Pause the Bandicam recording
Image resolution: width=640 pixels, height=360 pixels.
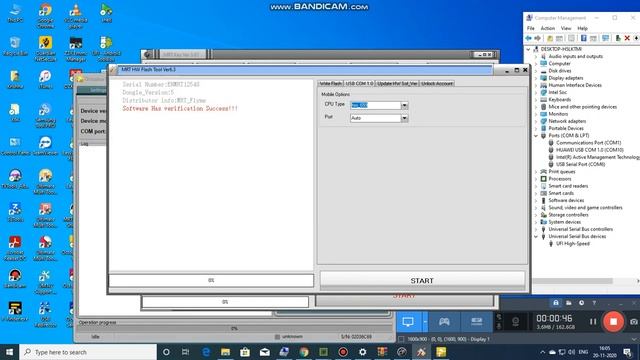coord(593,322)
